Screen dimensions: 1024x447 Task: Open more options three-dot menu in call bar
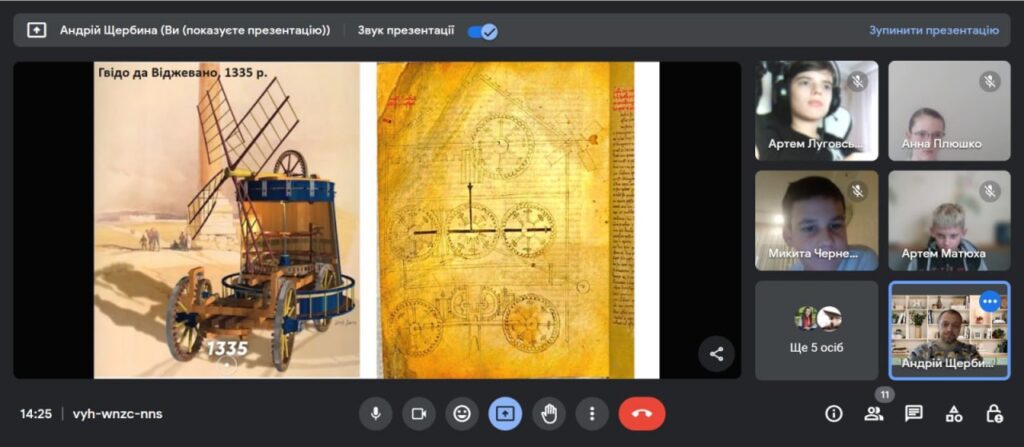(x=592, y=413)
